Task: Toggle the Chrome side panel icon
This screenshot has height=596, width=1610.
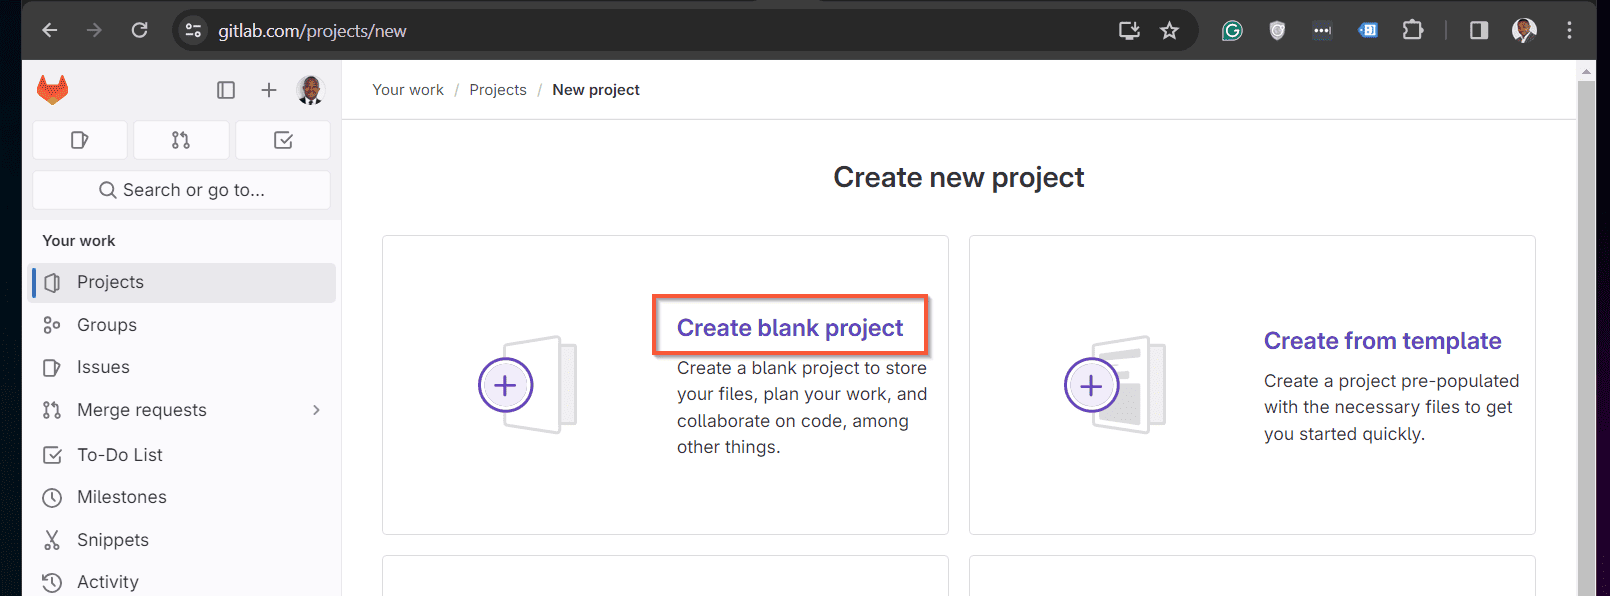Action: tap(1479, 30)
